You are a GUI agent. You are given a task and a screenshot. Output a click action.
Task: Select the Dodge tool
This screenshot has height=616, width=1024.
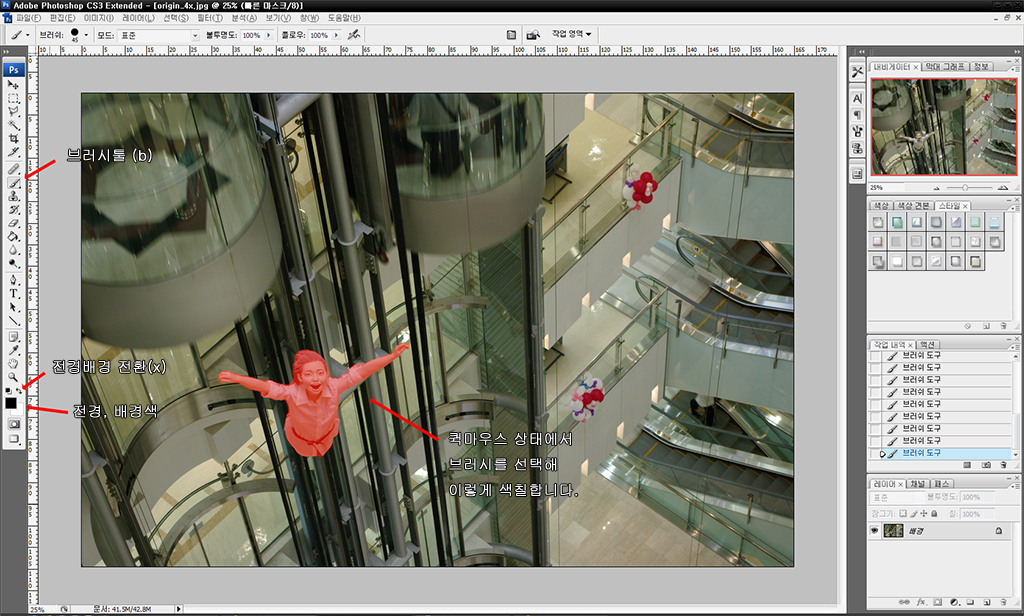[x=13, y=264]
